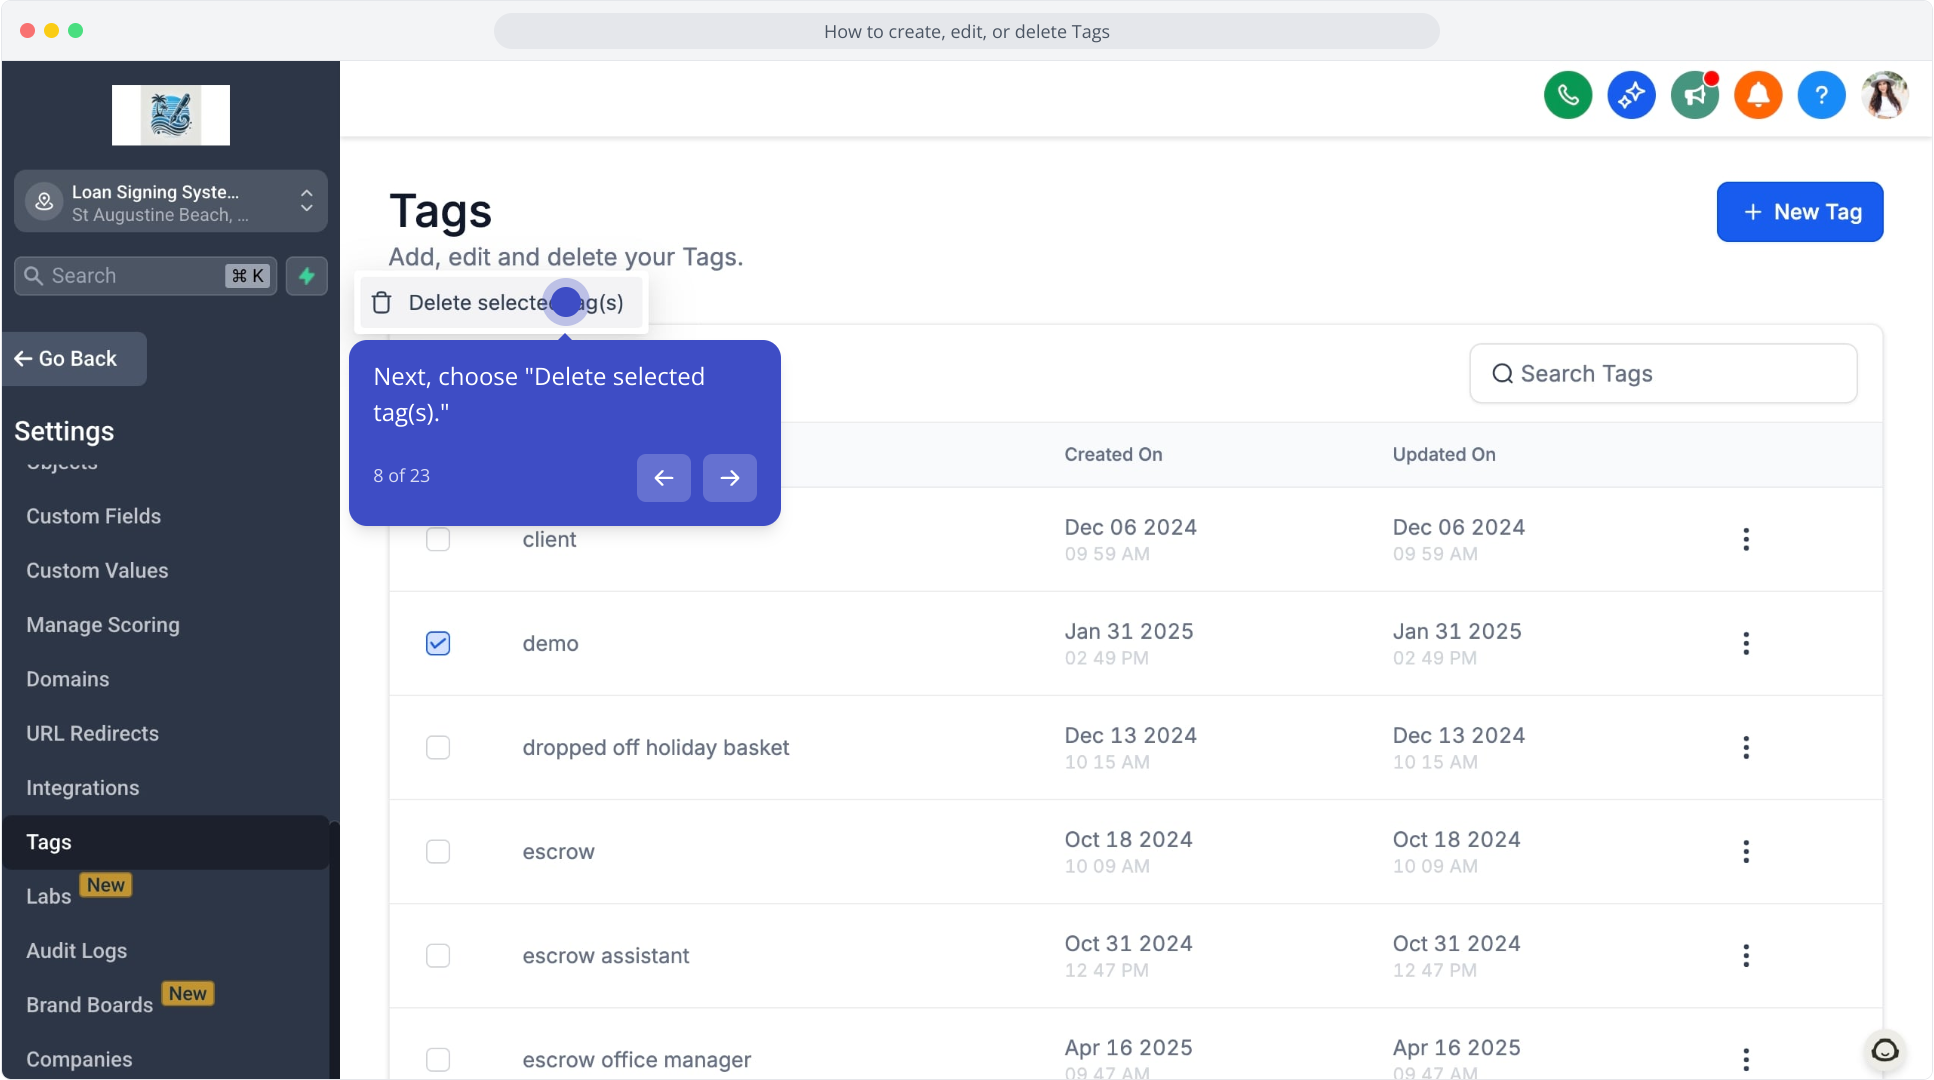Open three-dot menu for escrow office manager
The height and width of the screenshot is (1080, 1934).
tap(1746, 1059)
